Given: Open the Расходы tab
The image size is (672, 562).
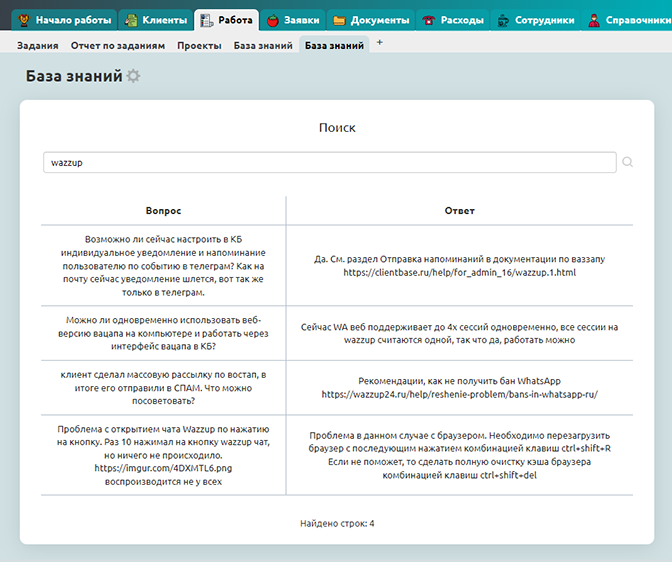Looking at the screenshot, I should pyautogui.click(x=452, y=20).
